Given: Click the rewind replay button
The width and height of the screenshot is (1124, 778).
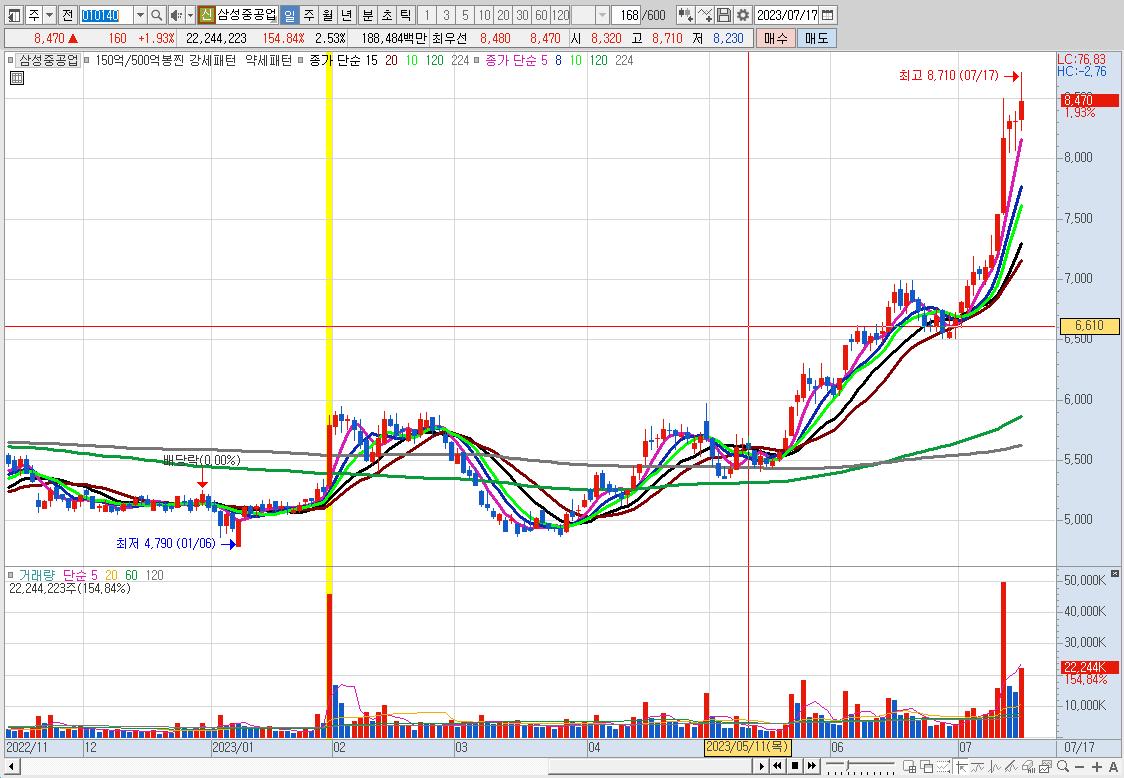Looking at the screenshot, I should (777, 766).
